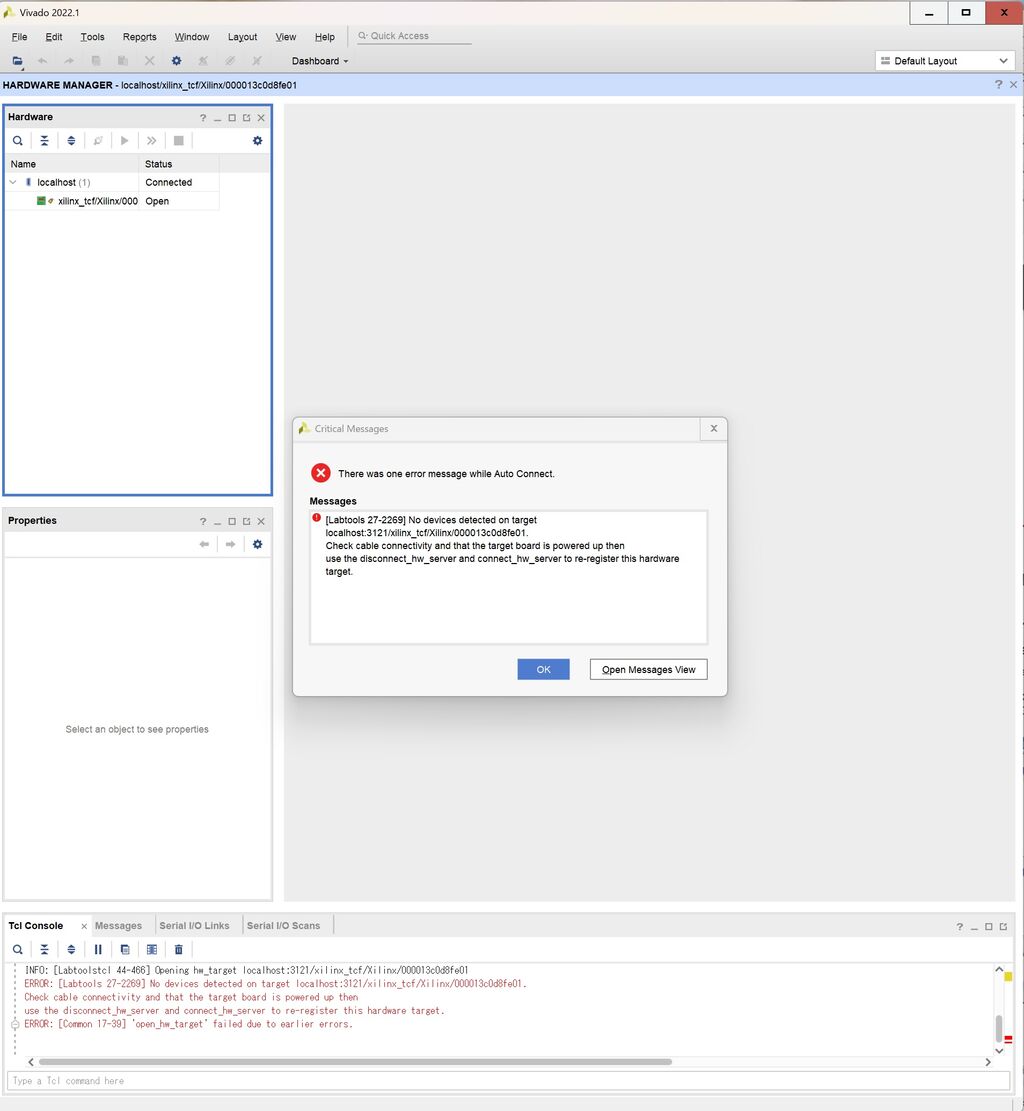This screenshot has height=1111, width=1024.
Task: Pause Tcl Console output
Action: point(98,949)
